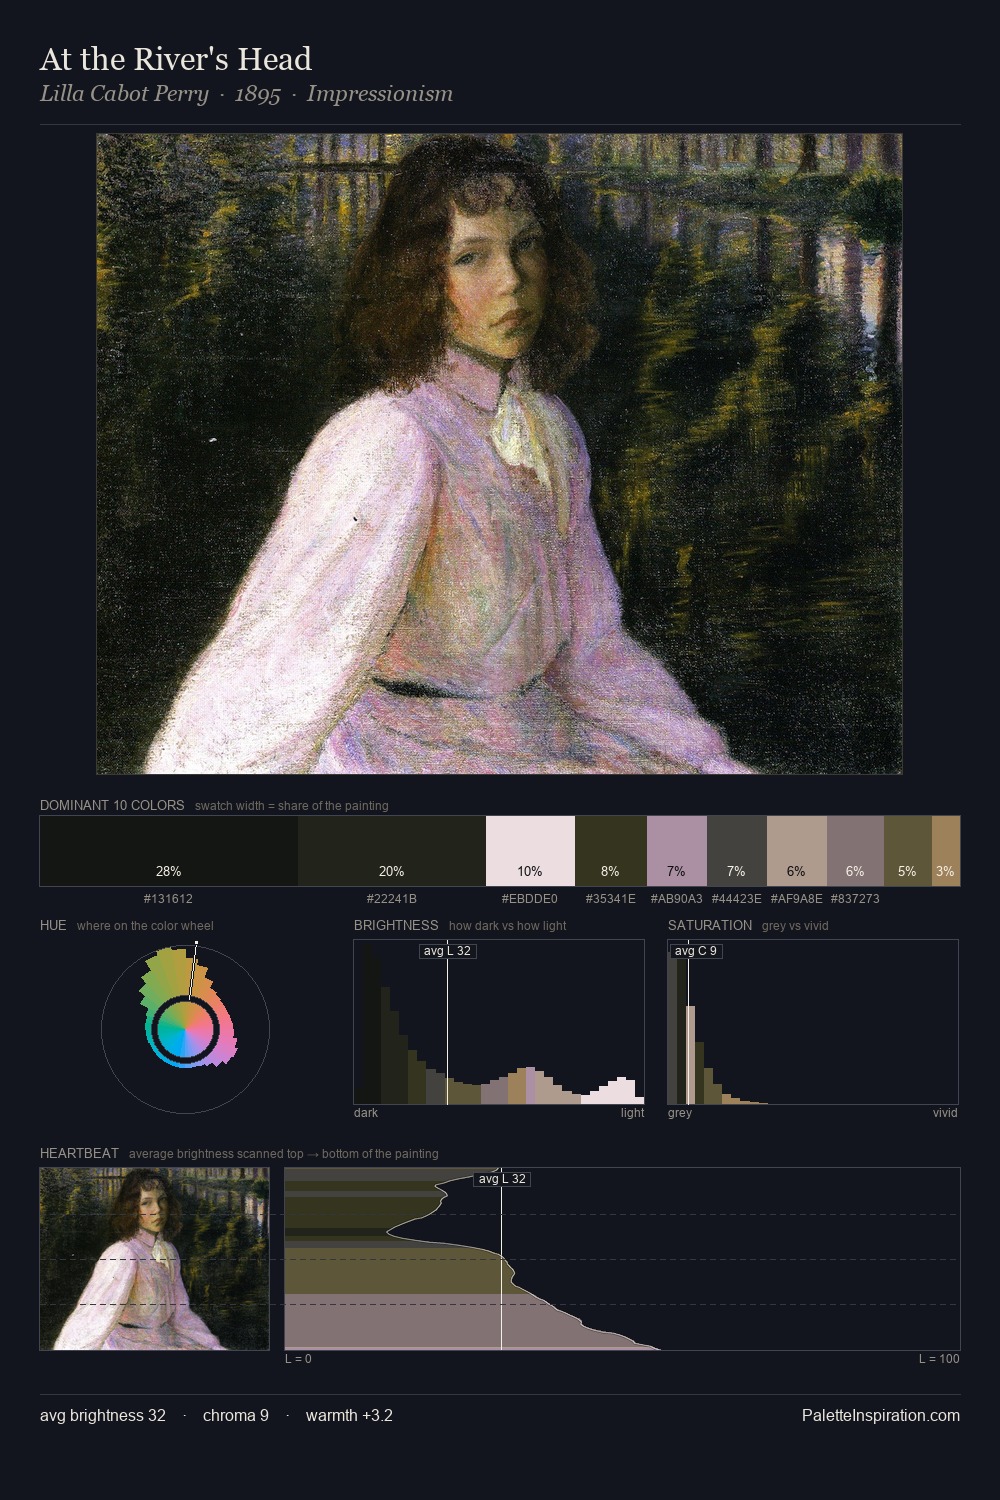Select the #22241B swatch showing 20%

tap(392, 851)
